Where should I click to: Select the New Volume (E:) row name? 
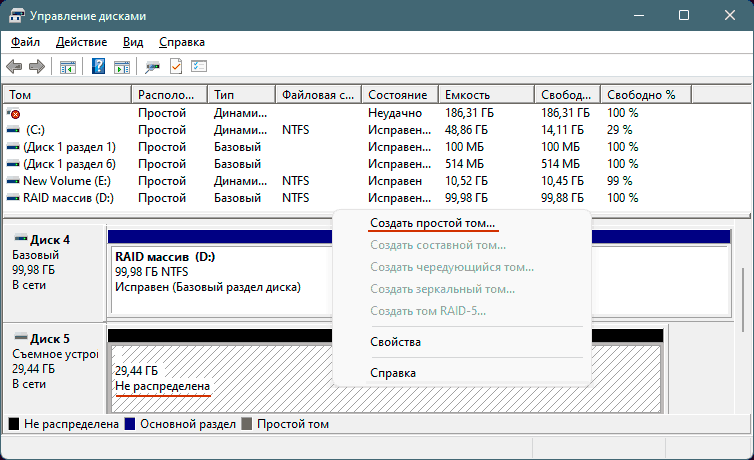pos(67,181)
